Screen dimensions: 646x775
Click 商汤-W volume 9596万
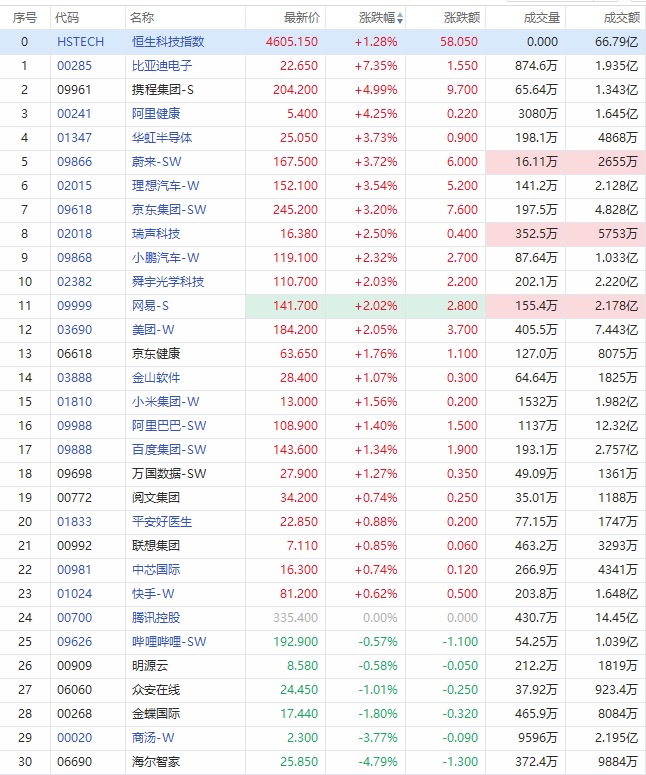538,737
